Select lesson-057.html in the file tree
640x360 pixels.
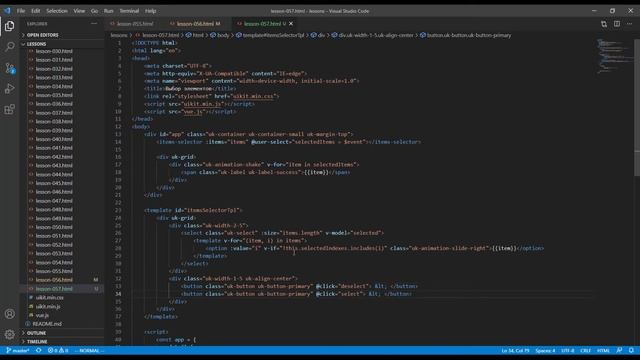click(54, 289)
